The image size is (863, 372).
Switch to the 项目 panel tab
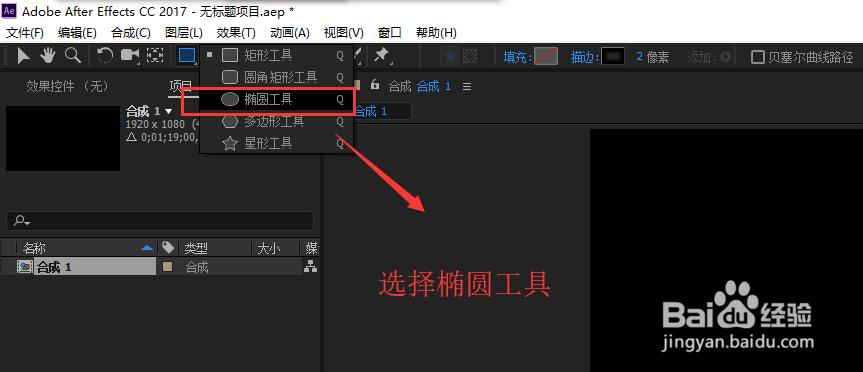pos(180,86)
